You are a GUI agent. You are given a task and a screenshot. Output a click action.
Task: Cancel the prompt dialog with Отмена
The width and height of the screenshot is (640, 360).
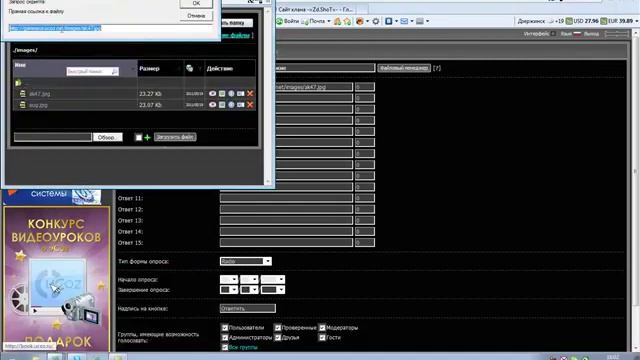(196, 16)
